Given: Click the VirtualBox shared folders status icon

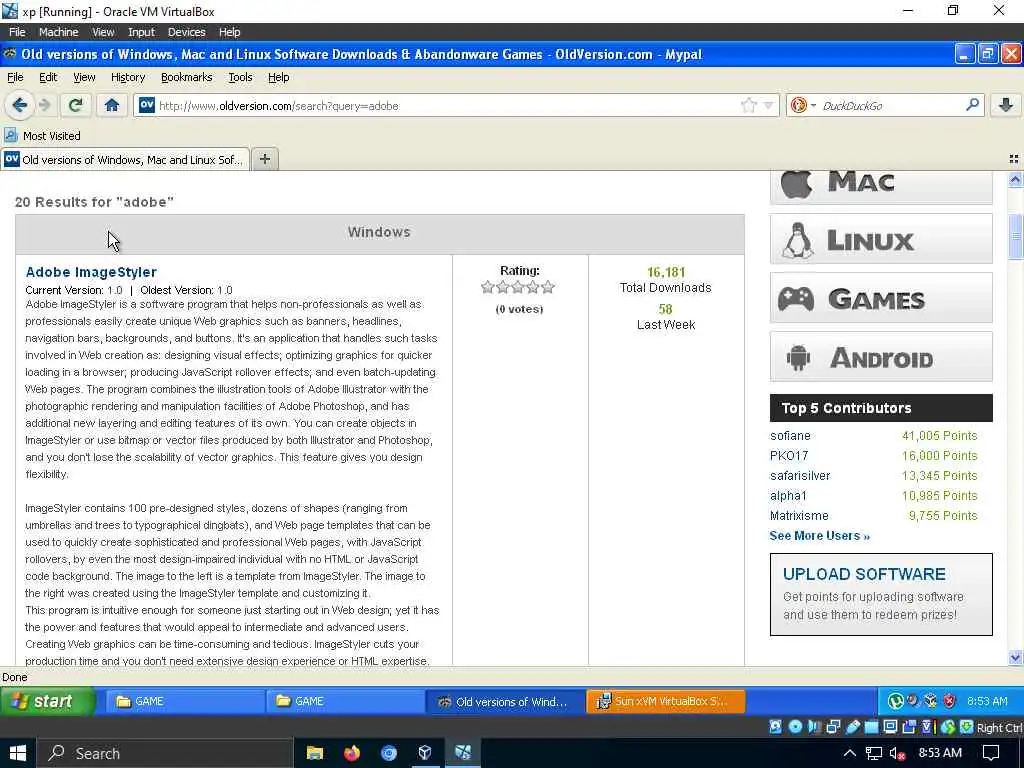Looking at the screenshot, I should pos(872,726).
